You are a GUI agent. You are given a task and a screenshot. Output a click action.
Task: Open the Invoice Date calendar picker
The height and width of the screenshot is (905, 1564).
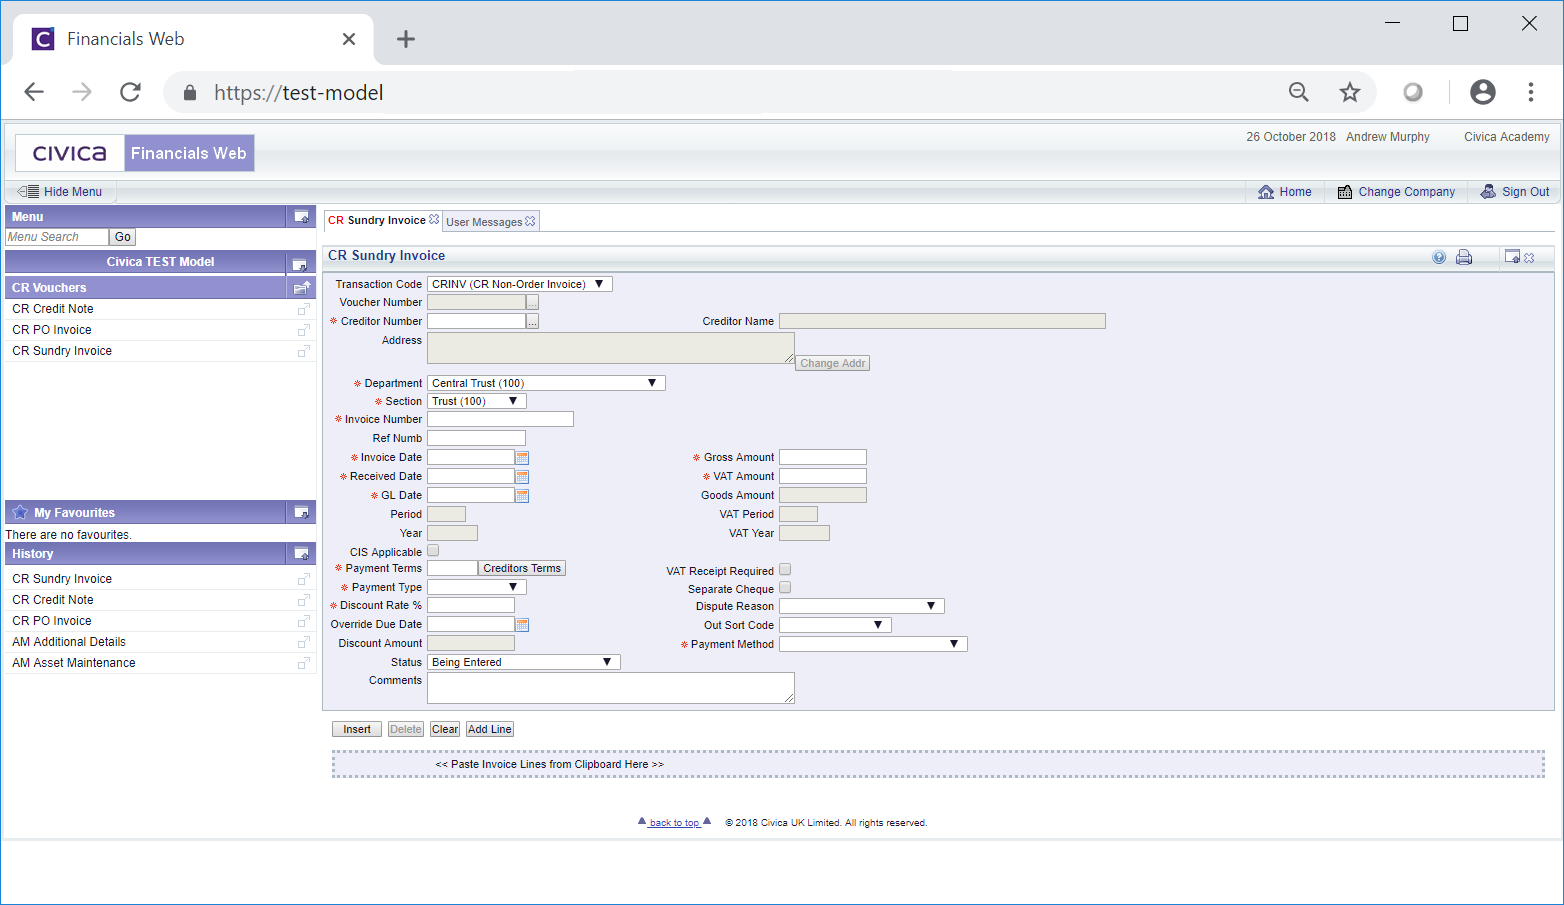[x=522, y=458]
